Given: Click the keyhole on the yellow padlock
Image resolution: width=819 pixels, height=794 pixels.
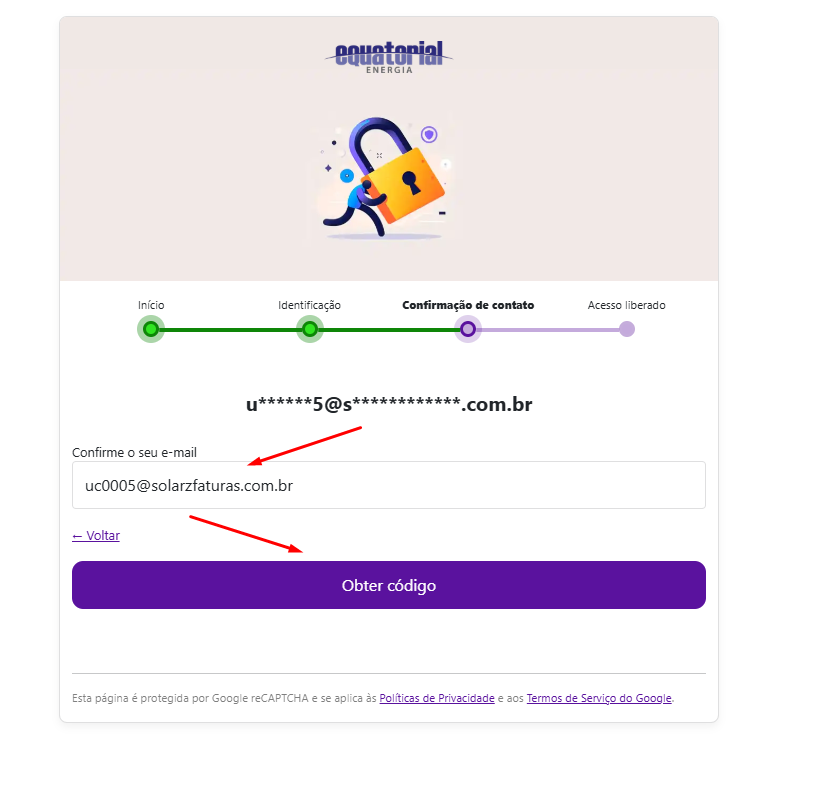Looking at the screenshot, I should [x=411, y=183].
